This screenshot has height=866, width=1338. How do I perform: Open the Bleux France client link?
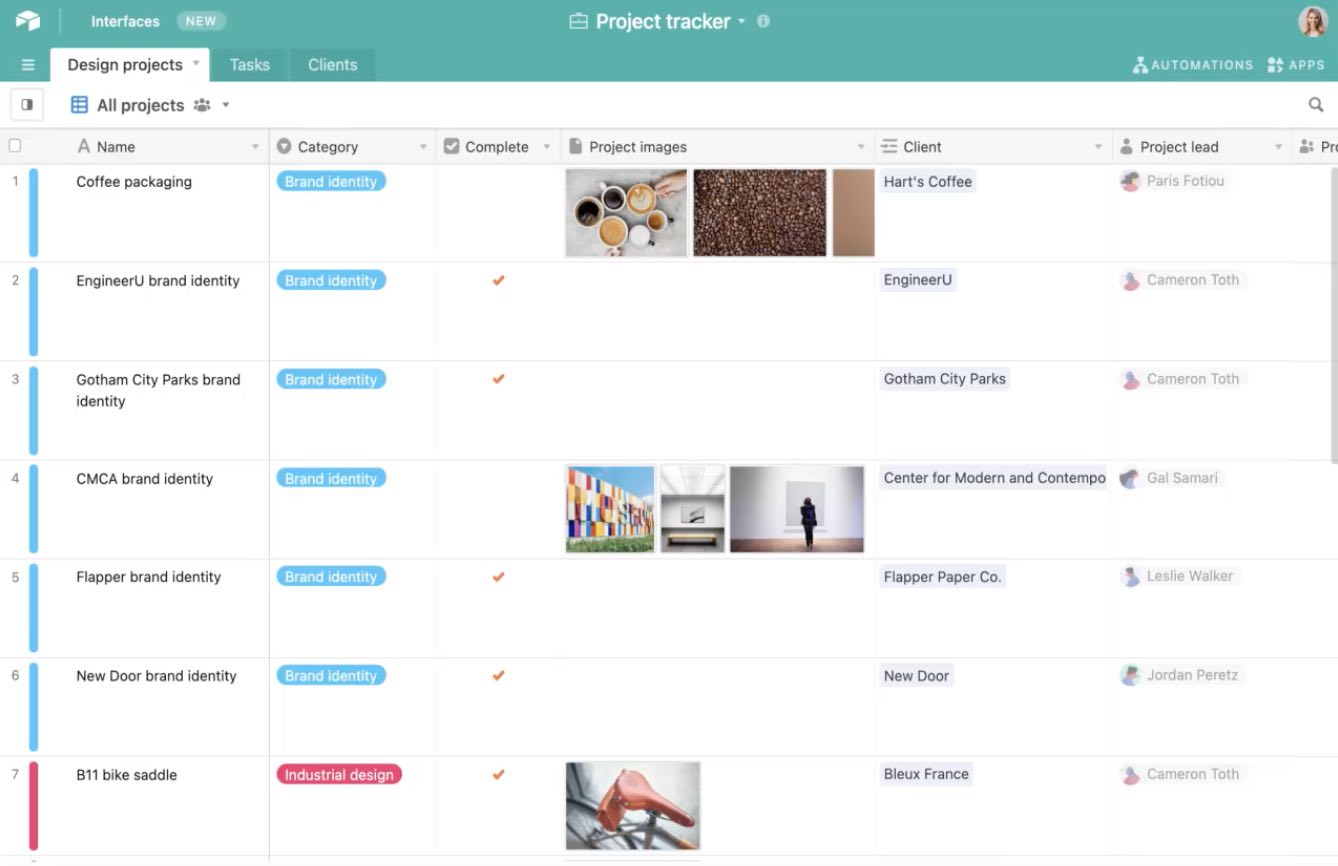pyautogui.click(x=926, y=774)
